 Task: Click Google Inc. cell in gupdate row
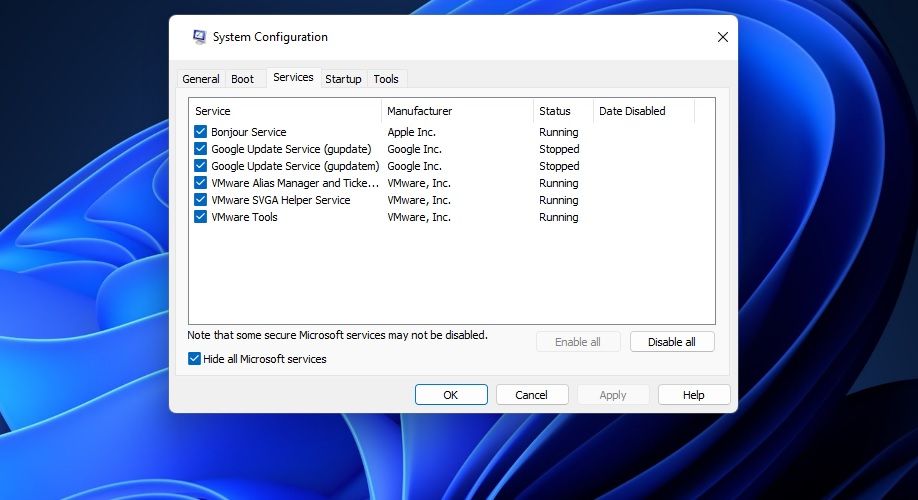point(415,149)
